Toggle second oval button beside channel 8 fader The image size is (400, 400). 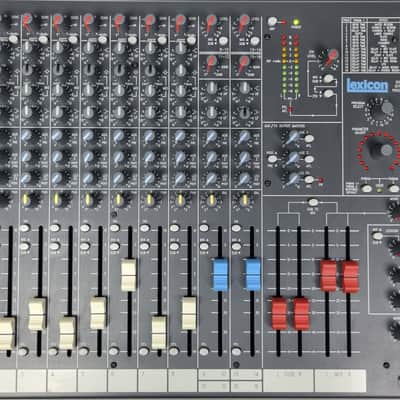tap(175, 246)
